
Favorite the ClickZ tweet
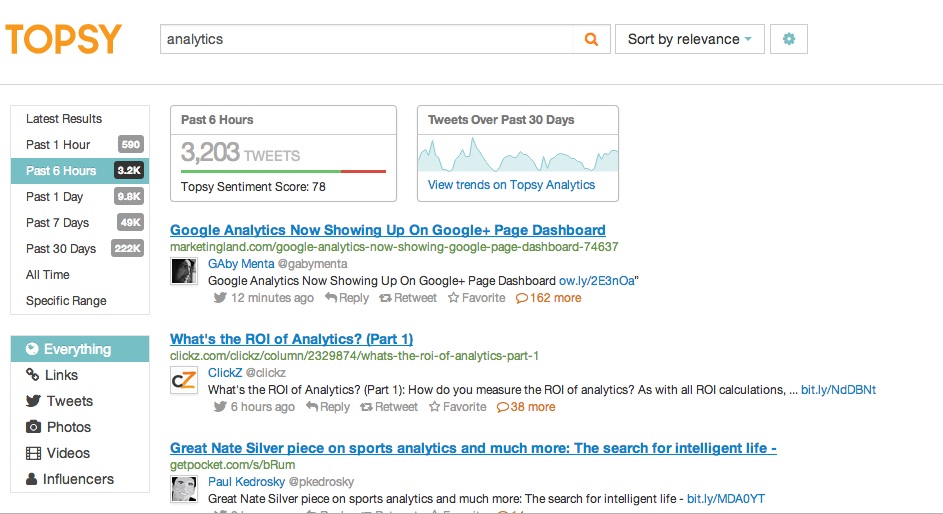pyautogui.click(x=458, y=406)
